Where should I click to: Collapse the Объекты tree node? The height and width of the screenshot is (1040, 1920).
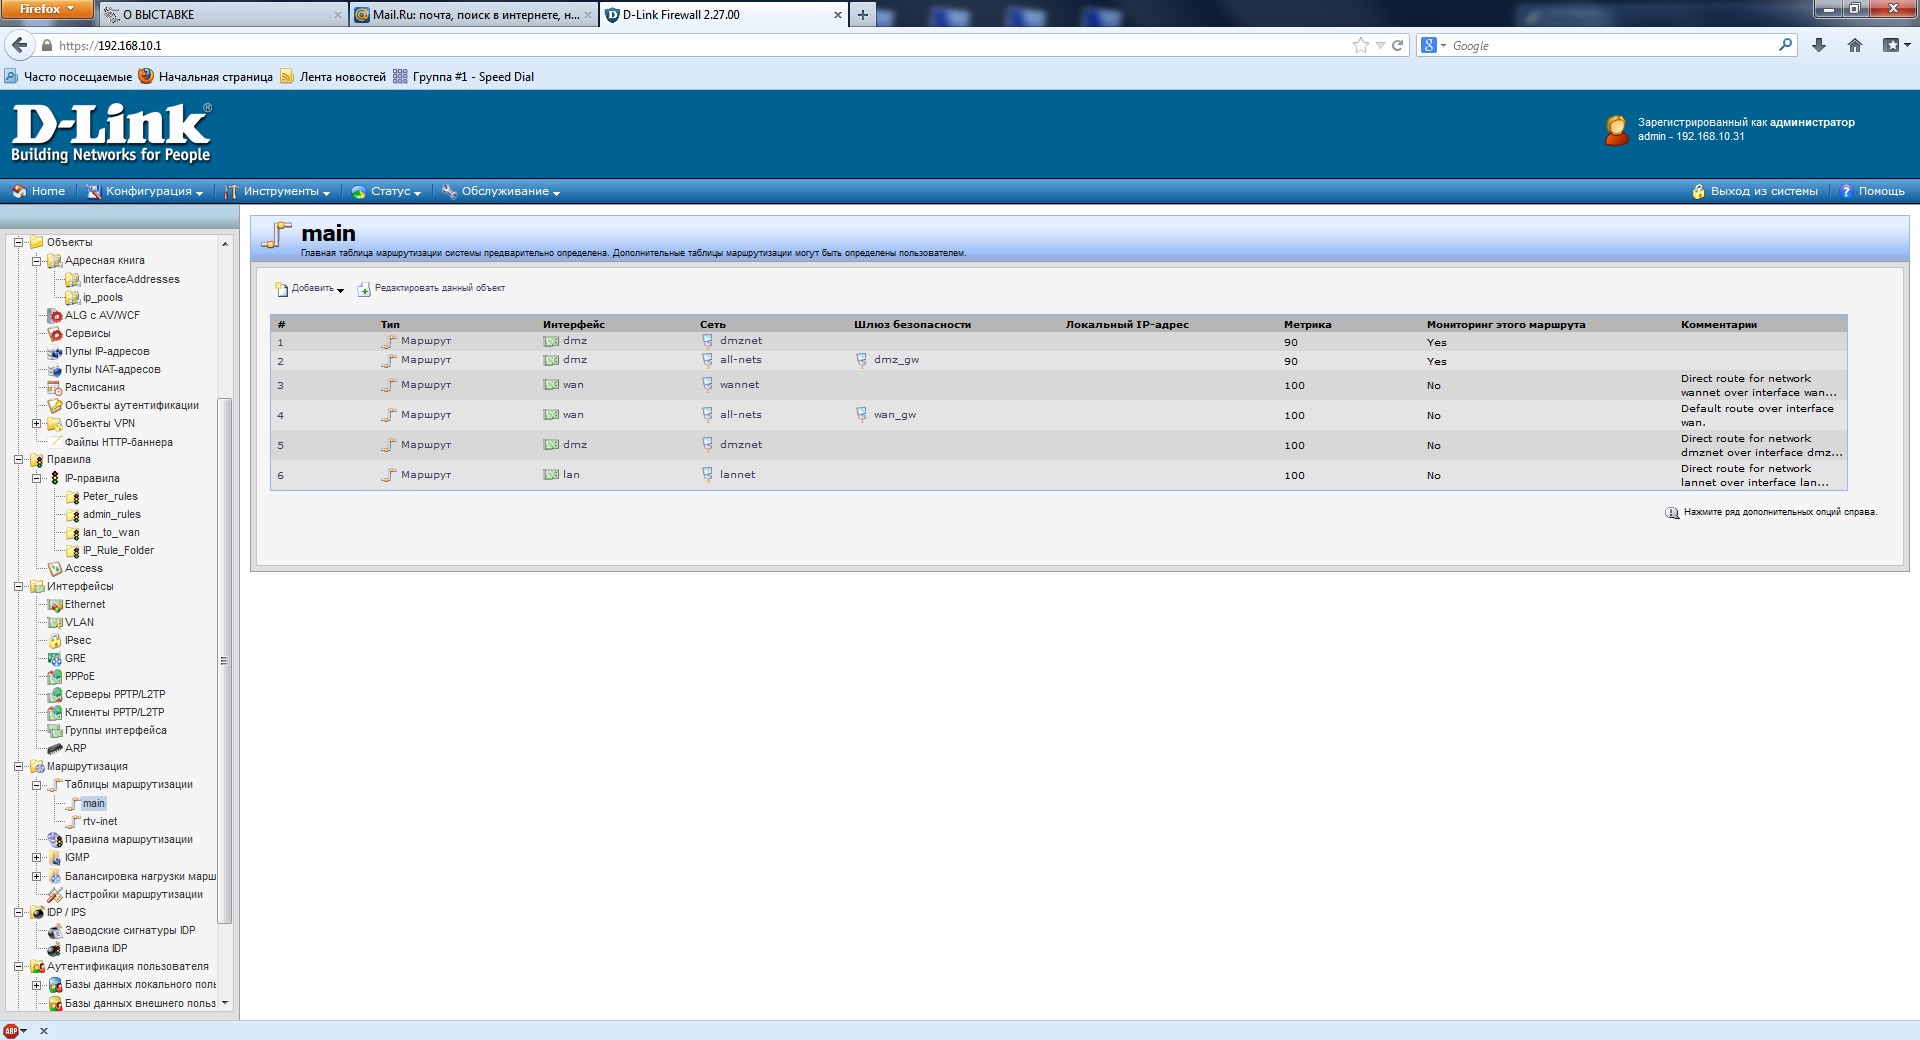(x=18, y=242)
